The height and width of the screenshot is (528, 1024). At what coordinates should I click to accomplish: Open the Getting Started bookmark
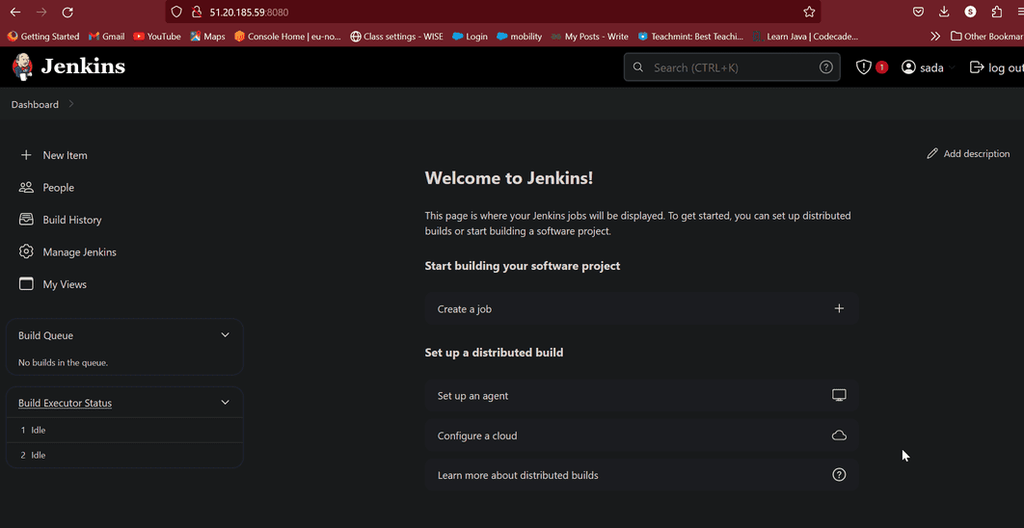[x=43, y=36]
